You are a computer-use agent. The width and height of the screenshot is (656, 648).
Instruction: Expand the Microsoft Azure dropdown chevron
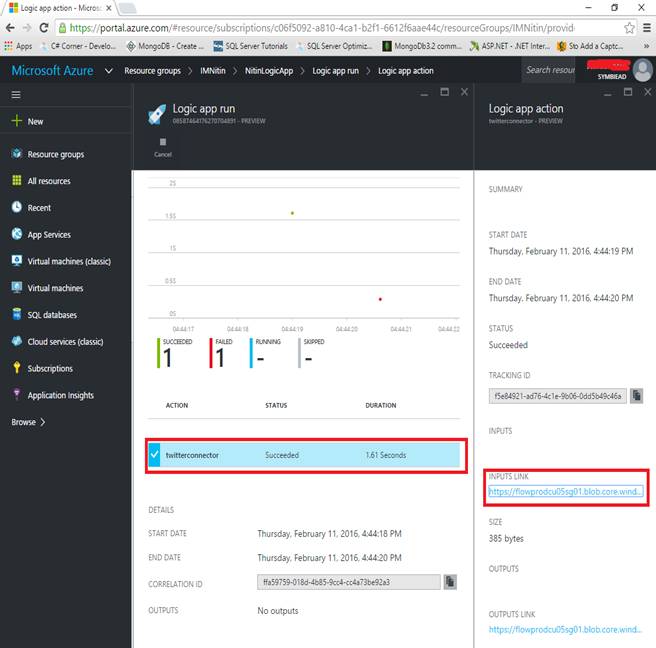(x=109, y=71)
